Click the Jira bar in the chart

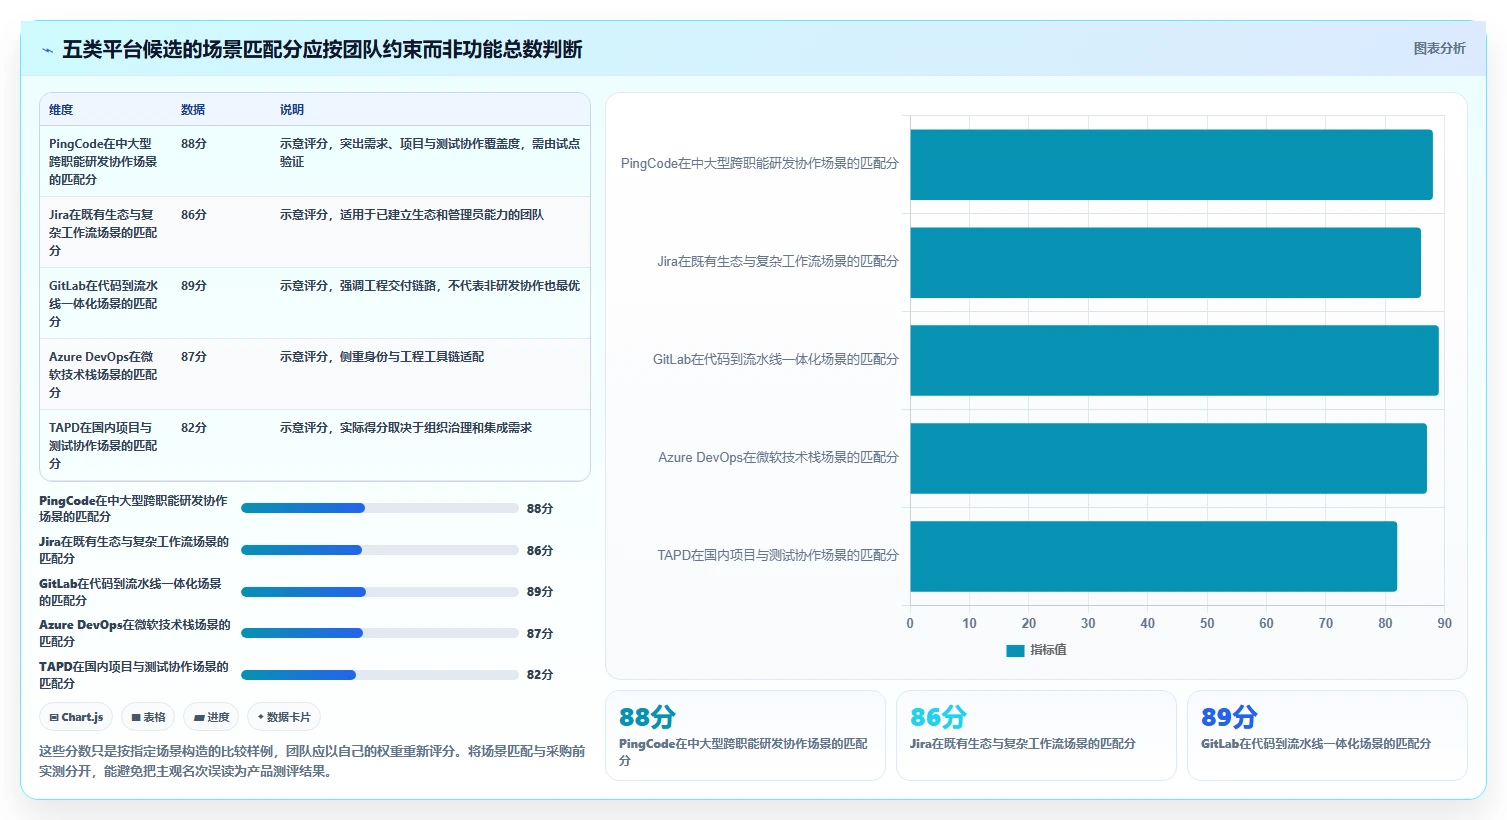click(x=1165, y=263)
